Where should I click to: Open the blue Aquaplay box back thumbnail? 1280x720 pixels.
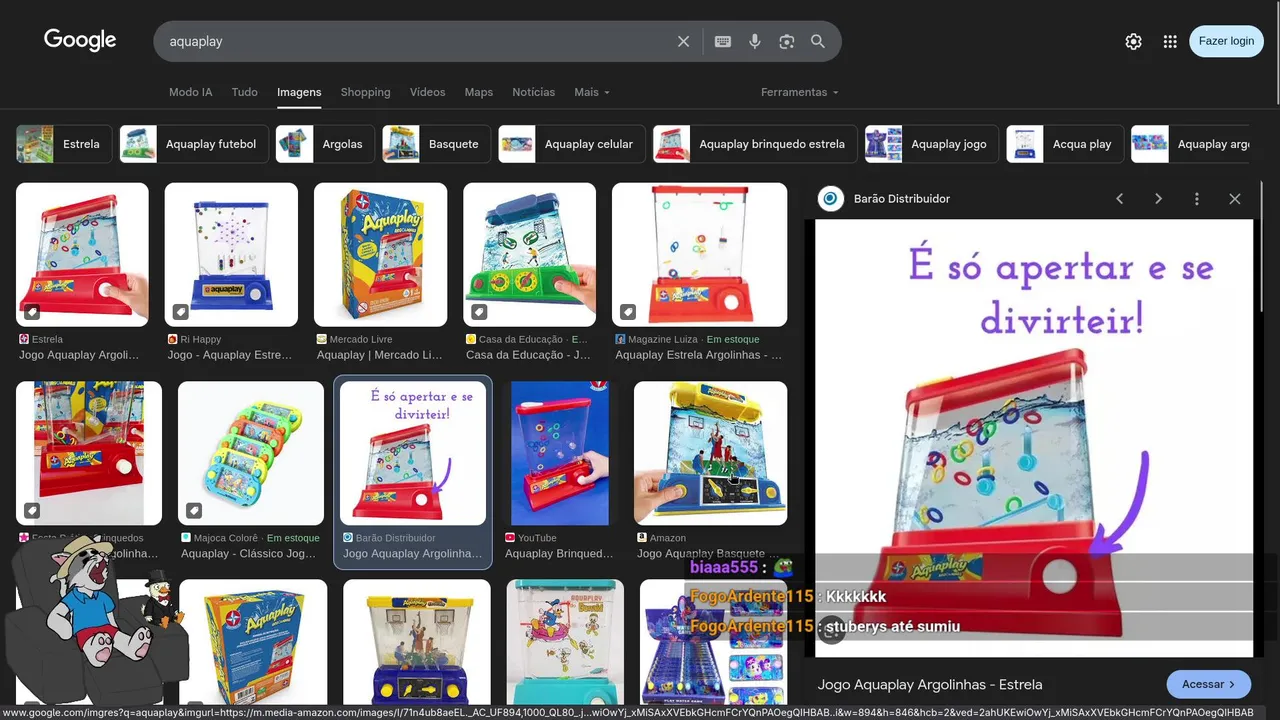coord(253,643)
